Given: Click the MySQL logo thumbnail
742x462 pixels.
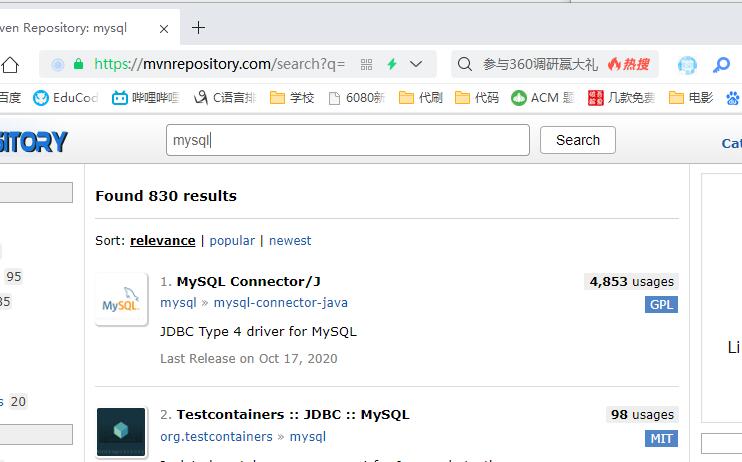Looking at the screenshot, I should [x=121, y=300].
